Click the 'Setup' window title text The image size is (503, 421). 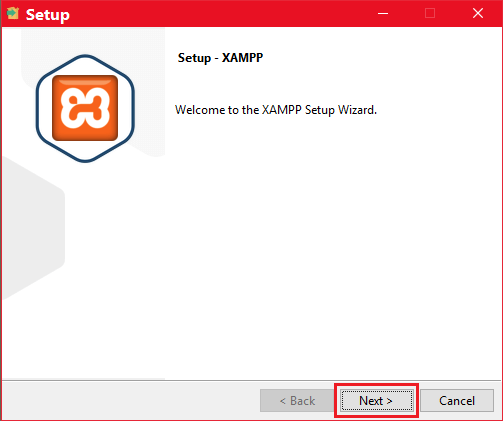click(x=48, y=15)
